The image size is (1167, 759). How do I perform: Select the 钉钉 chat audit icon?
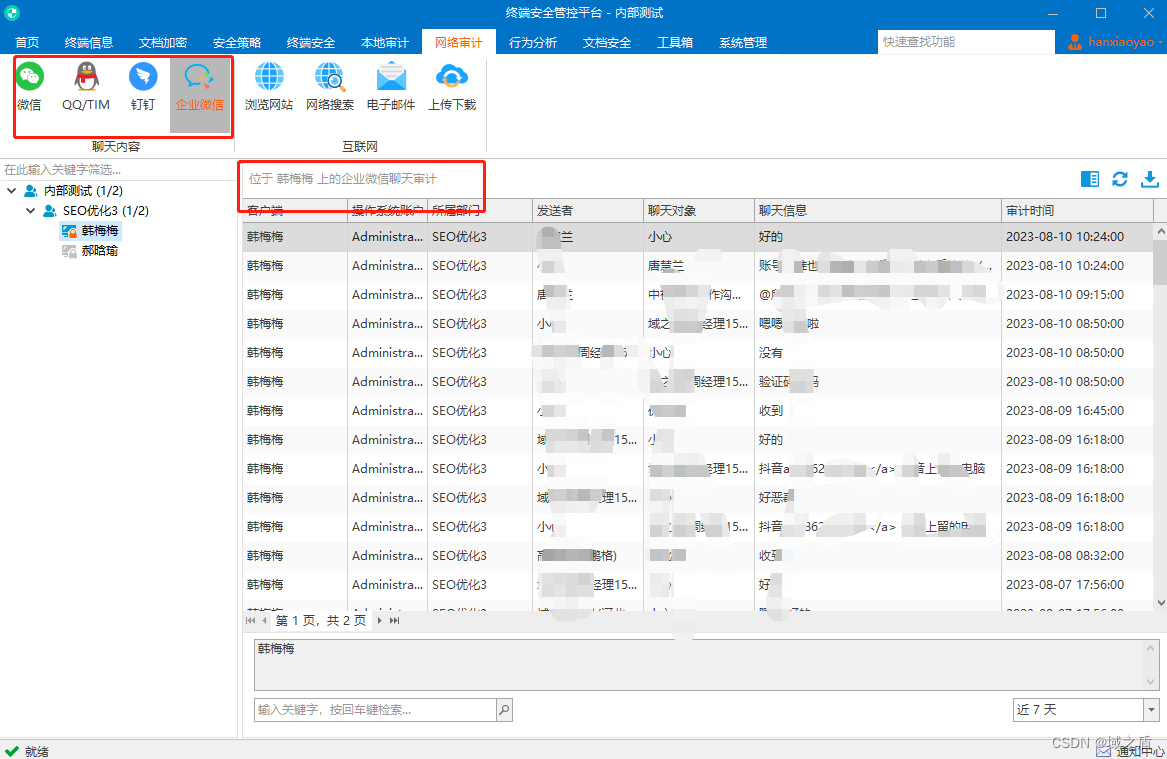(x=143, y=88)
